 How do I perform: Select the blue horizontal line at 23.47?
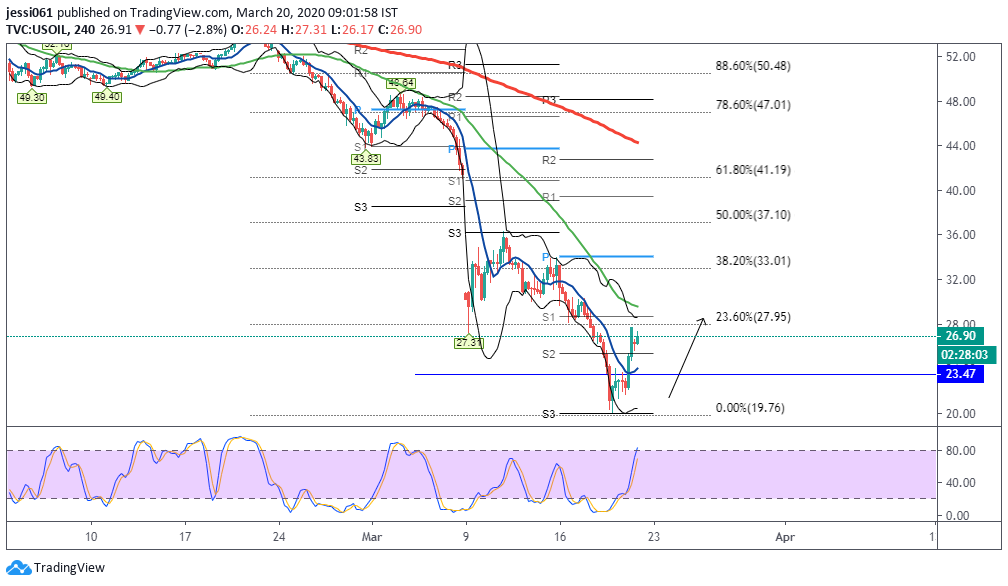[675, 374]
